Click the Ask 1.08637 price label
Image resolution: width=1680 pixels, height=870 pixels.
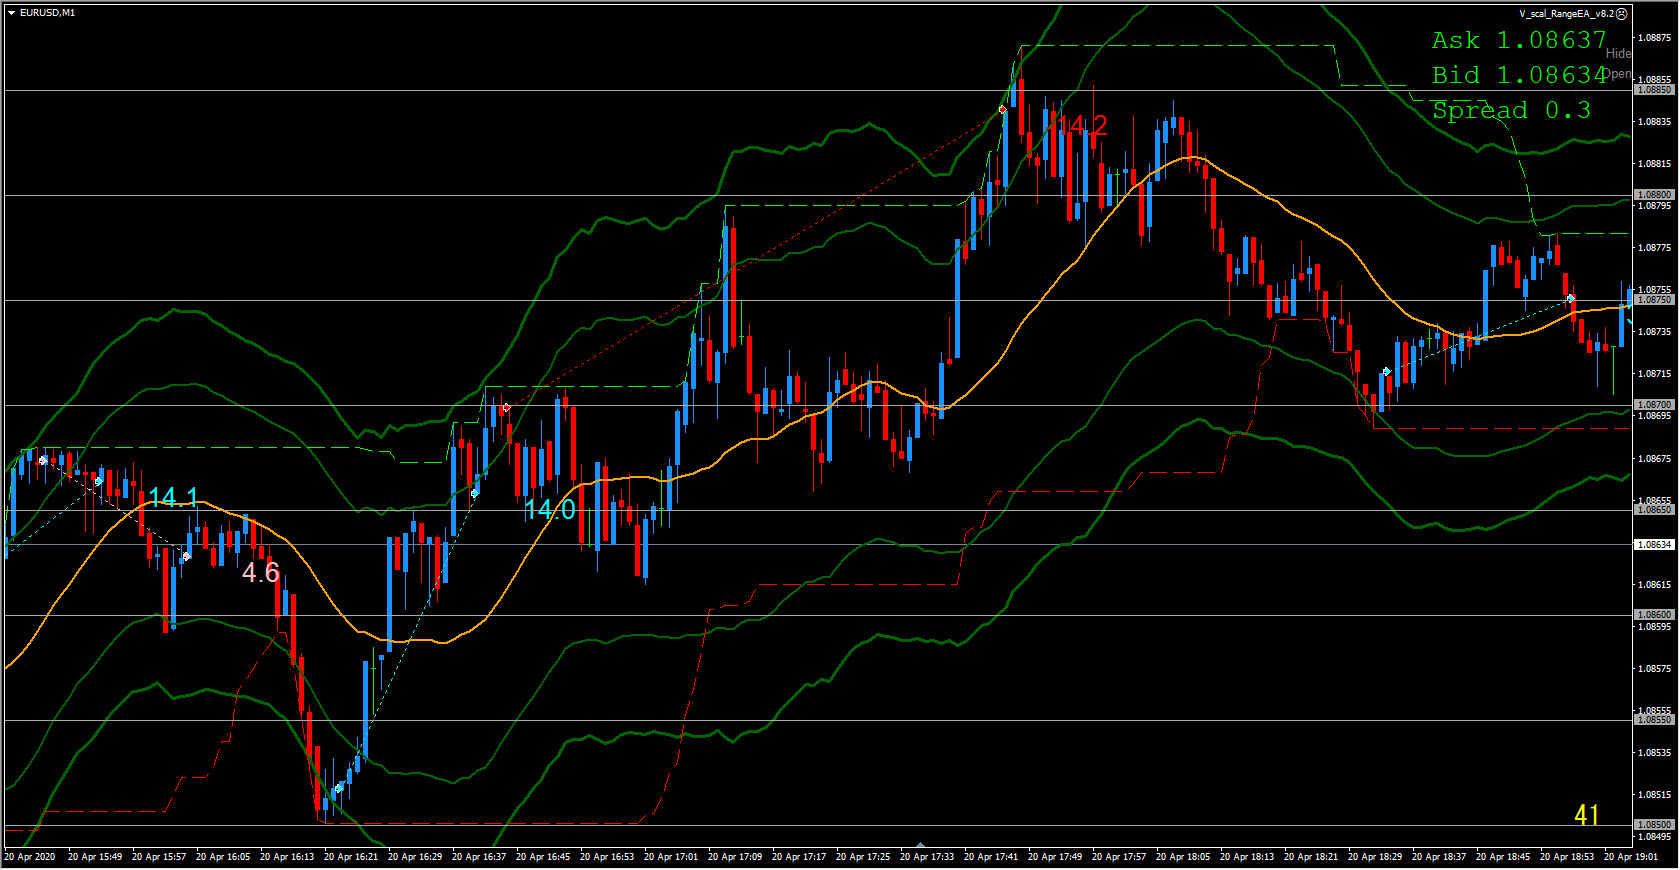tap(1518, 40)
